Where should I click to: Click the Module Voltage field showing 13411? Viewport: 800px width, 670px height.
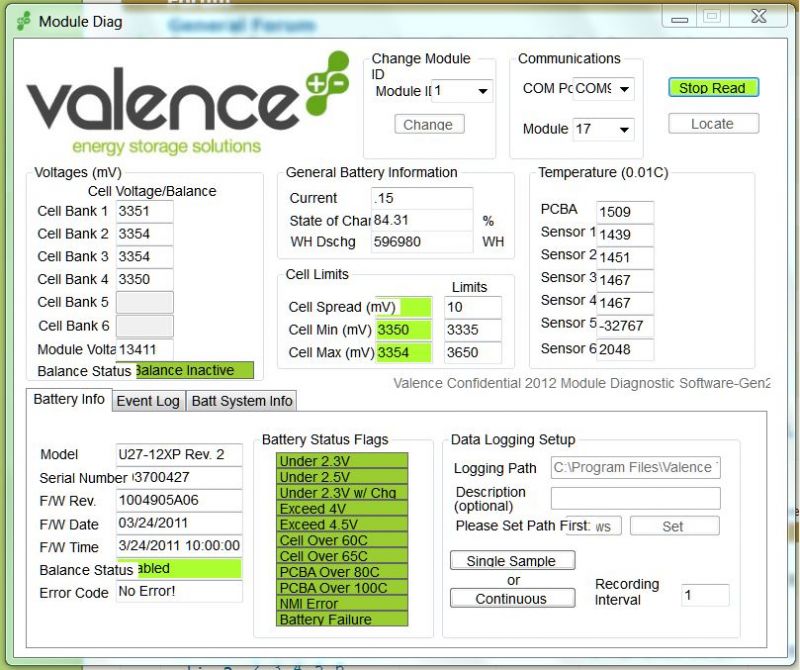tap(144, 350)
